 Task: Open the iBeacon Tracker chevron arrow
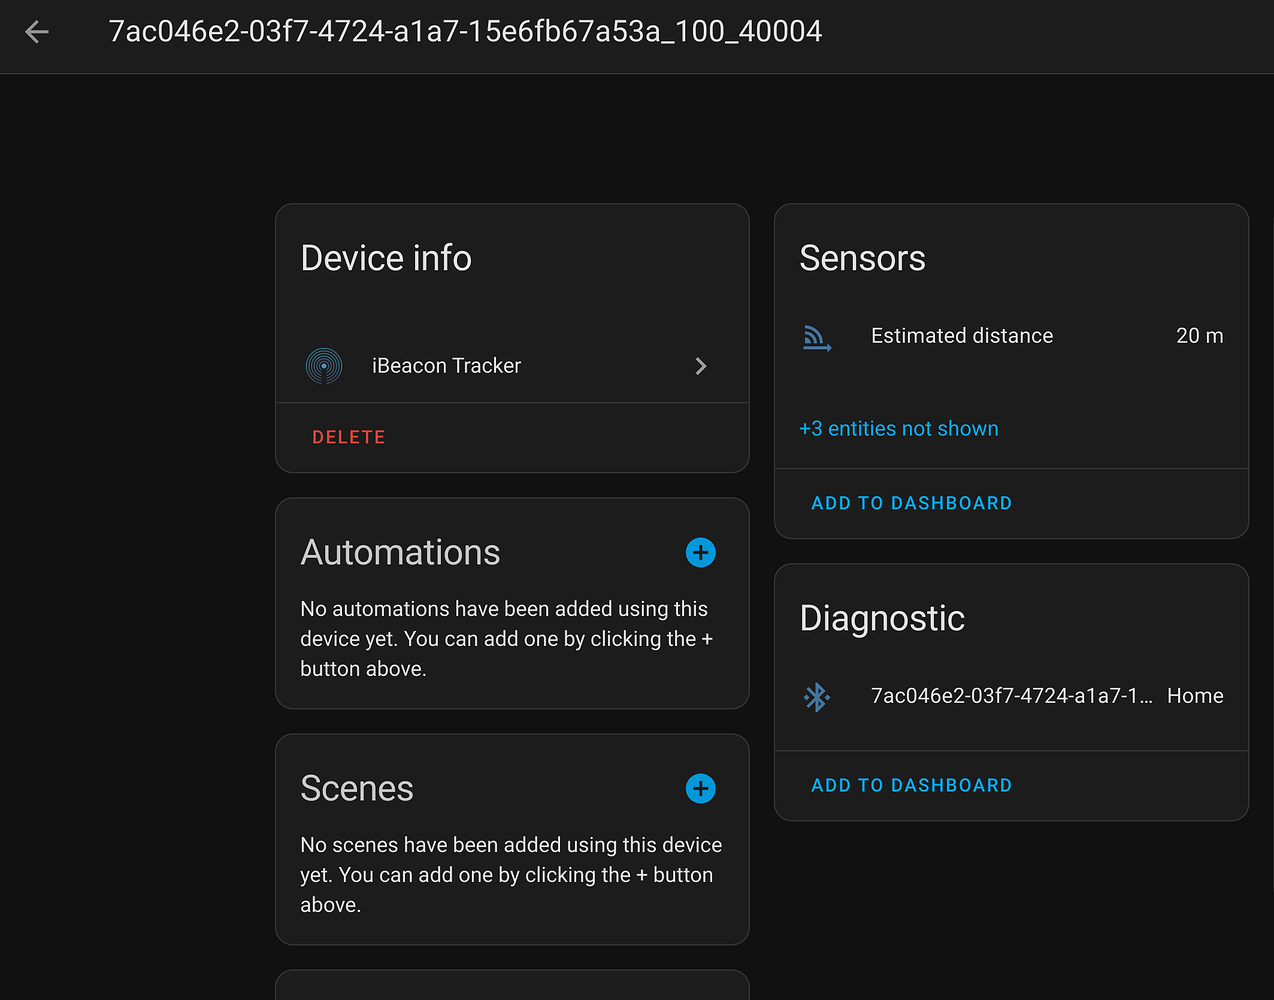[701, 366]
